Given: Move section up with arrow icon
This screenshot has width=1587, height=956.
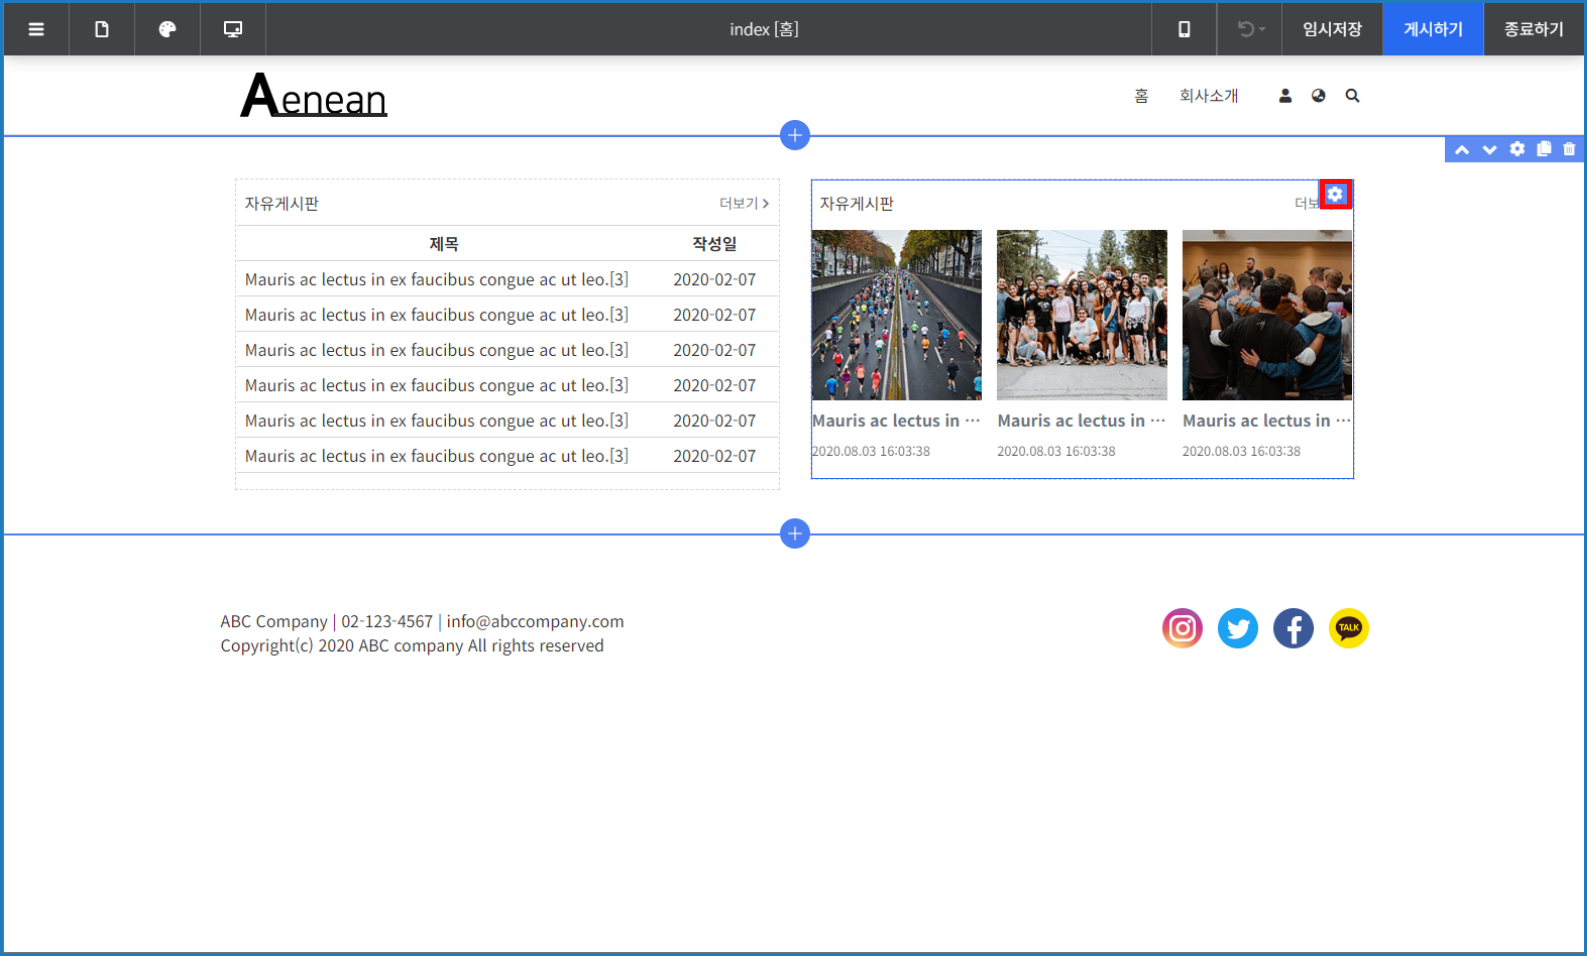Looking at the screenshot, I should pos(1462,150).
